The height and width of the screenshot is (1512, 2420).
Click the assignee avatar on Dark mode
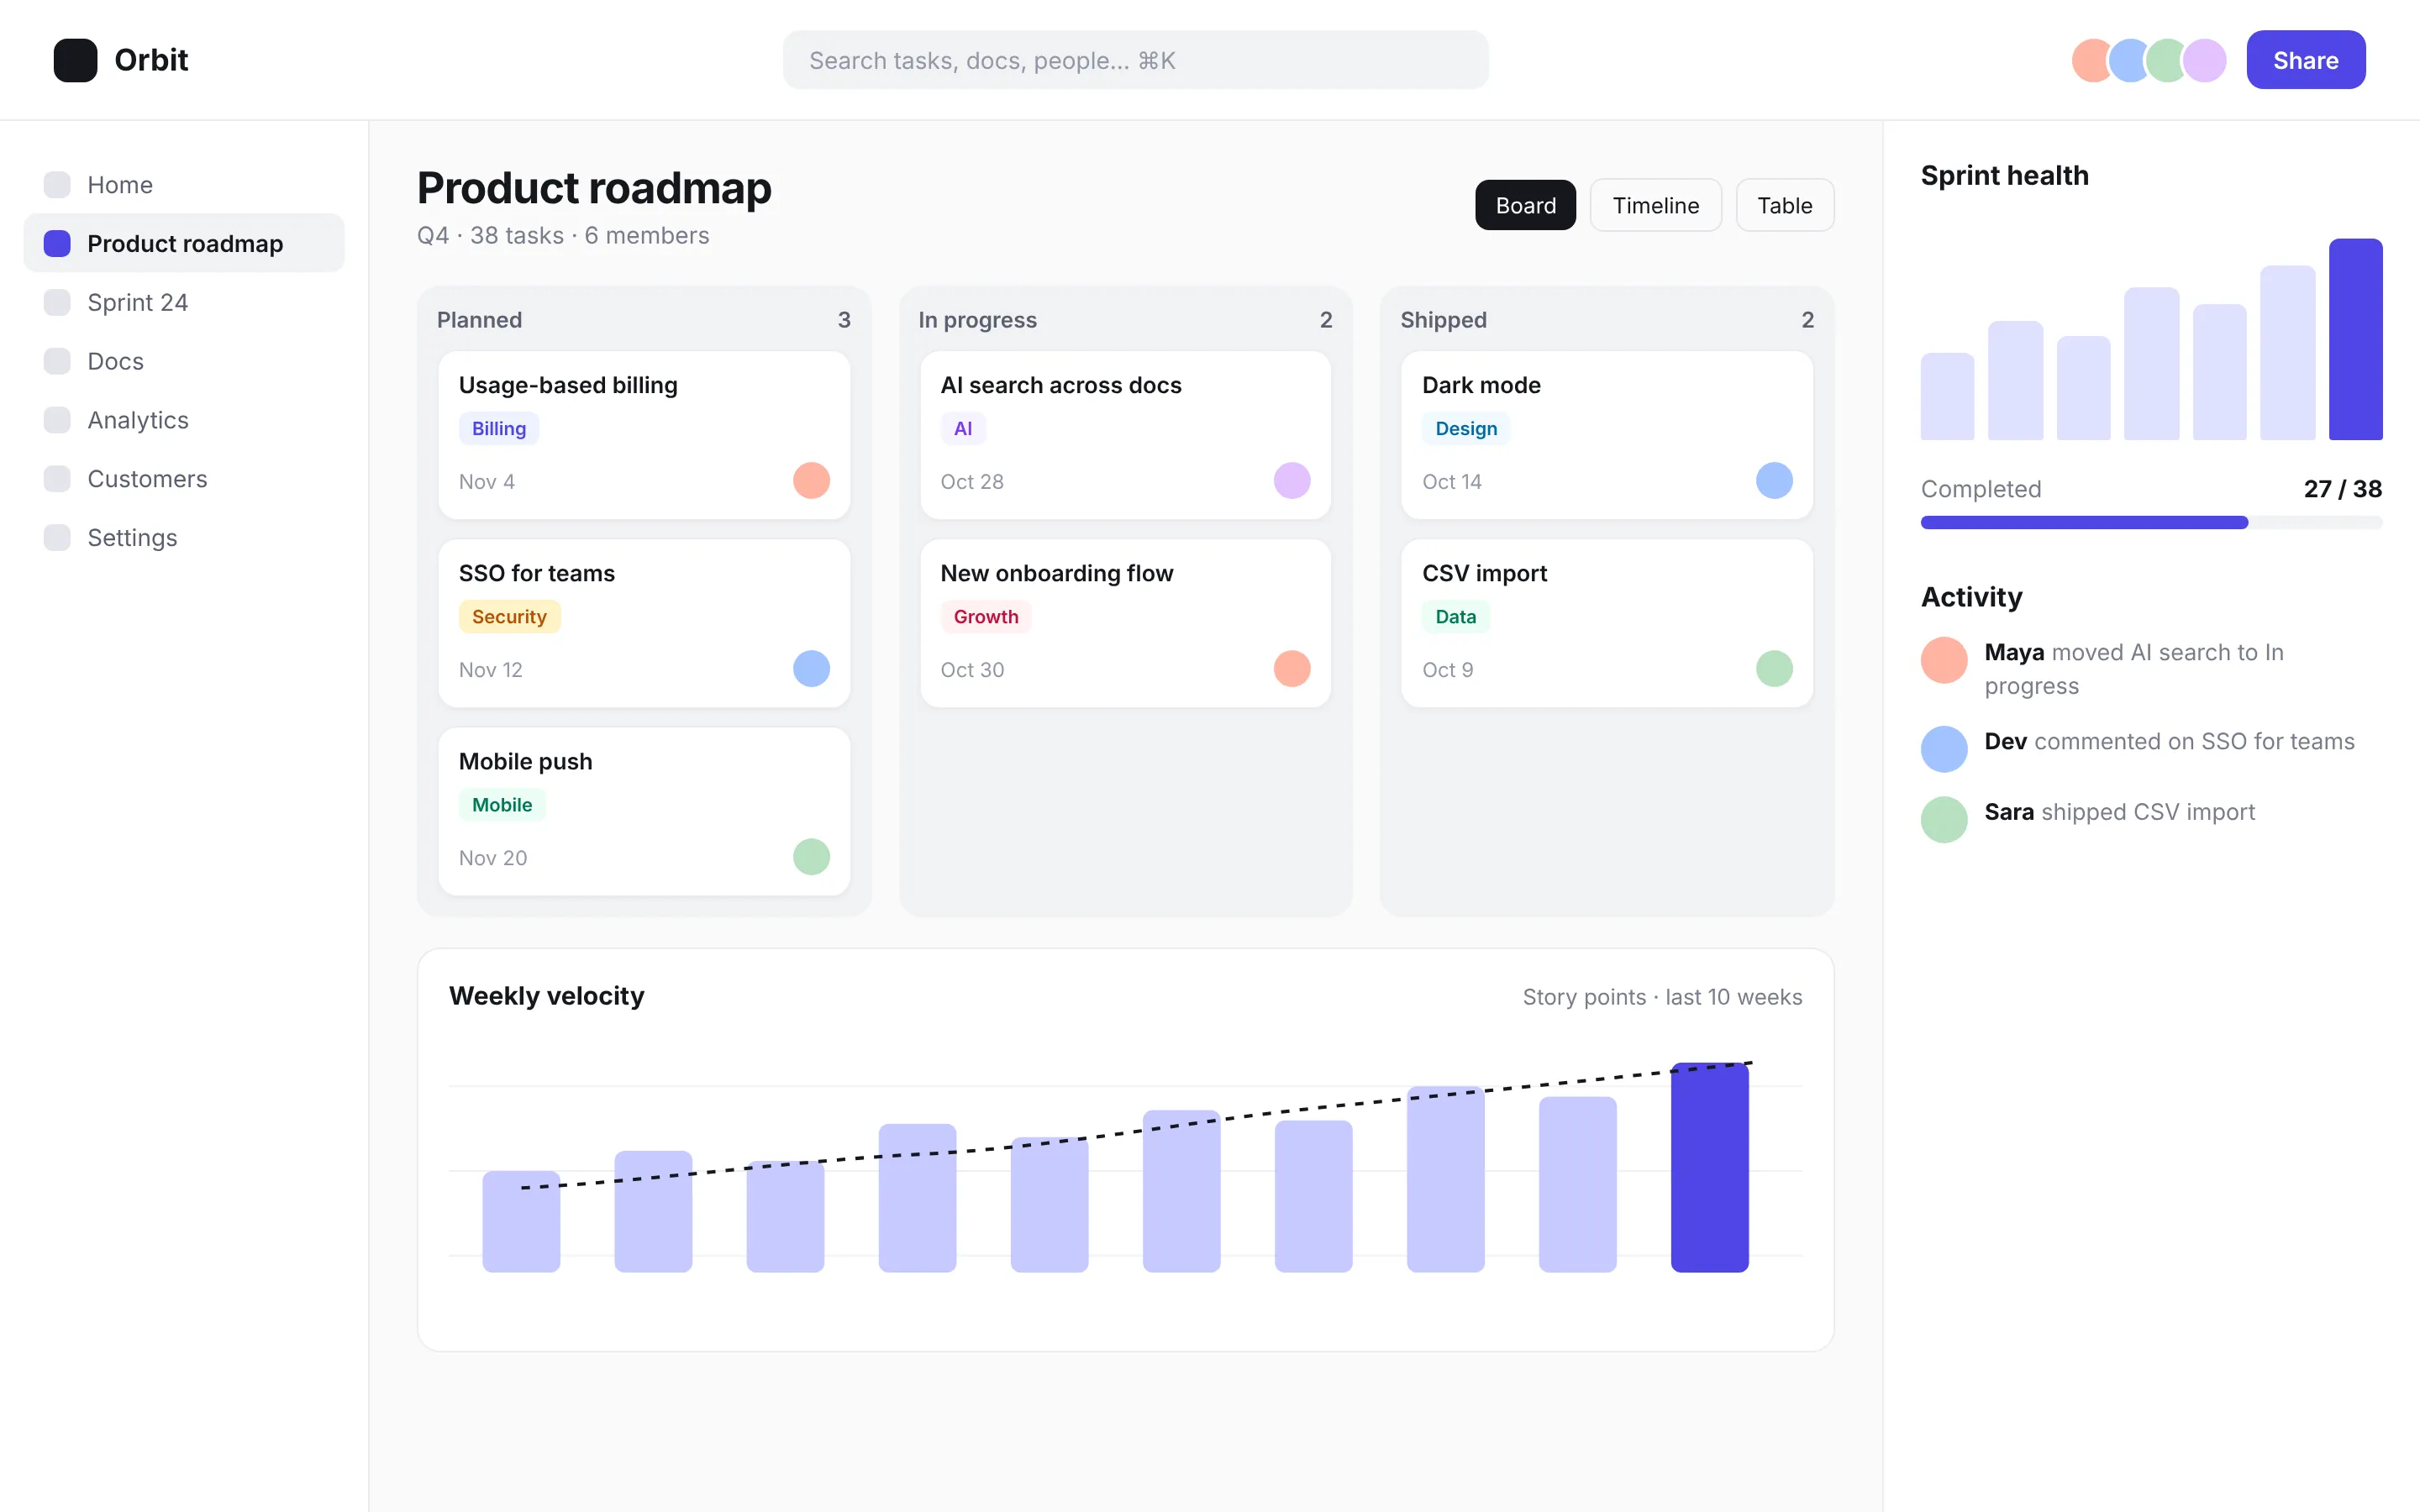(1774, 481)
